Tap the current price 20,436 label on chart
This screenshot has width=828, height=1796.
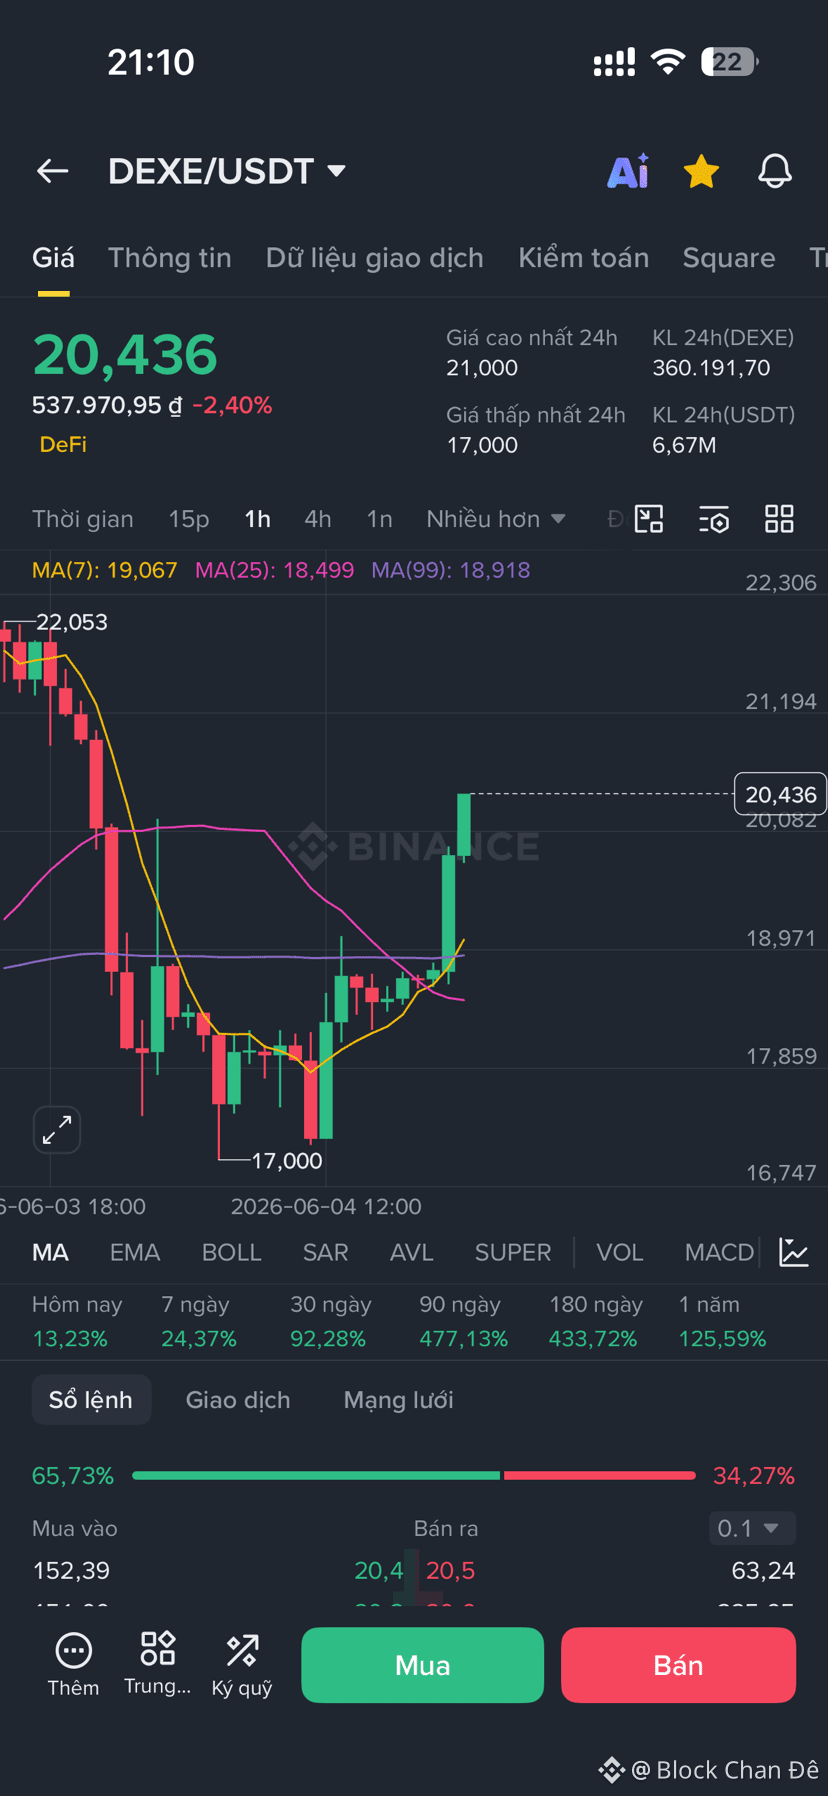point(780,795)
